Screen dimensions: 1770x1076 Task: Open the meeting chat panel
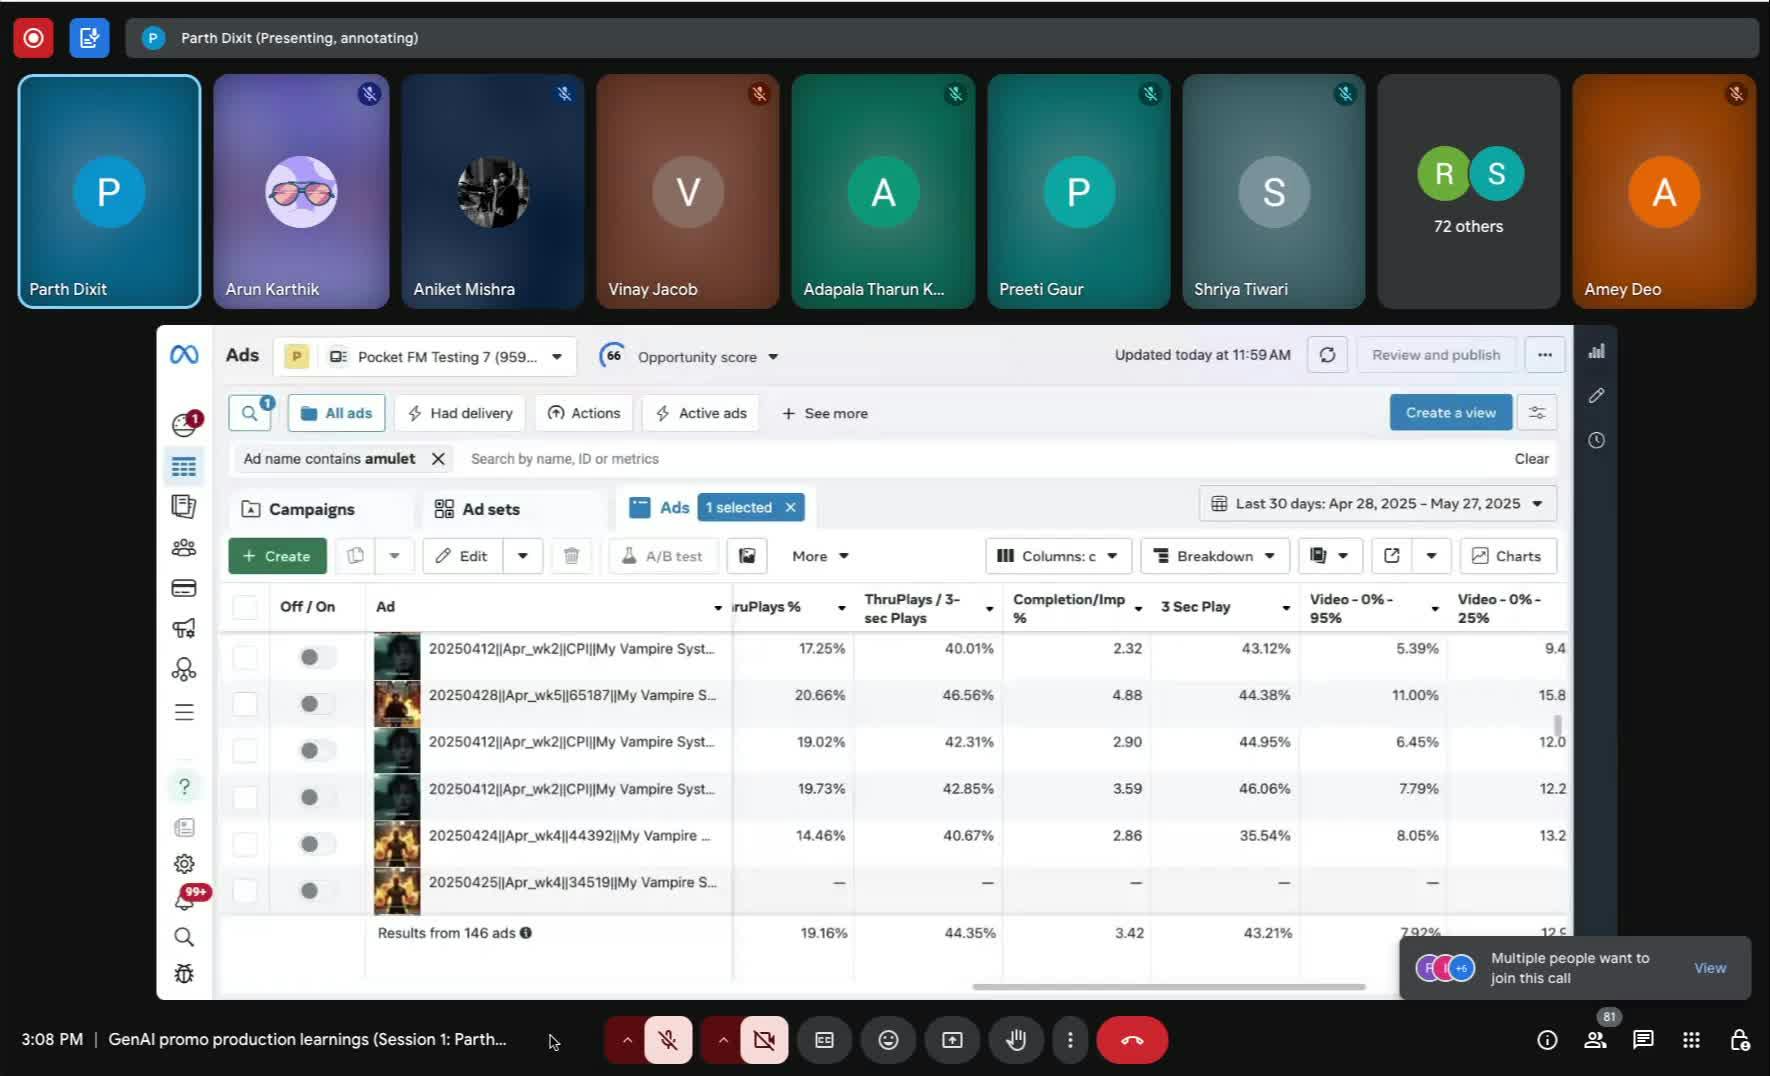[1643, 1040]
